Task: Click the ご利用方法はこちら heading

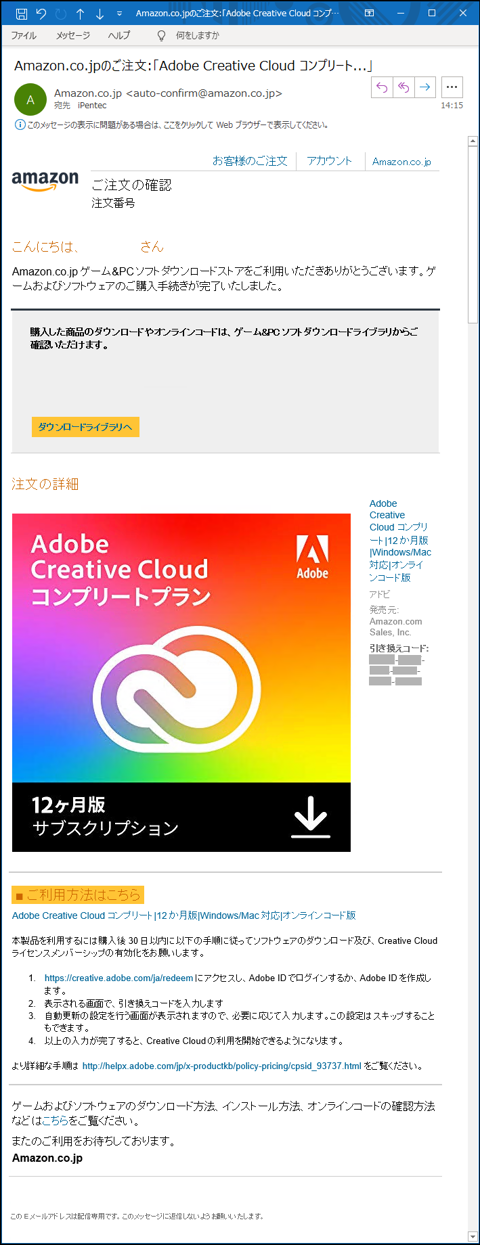Action: [x=78, y=894]
